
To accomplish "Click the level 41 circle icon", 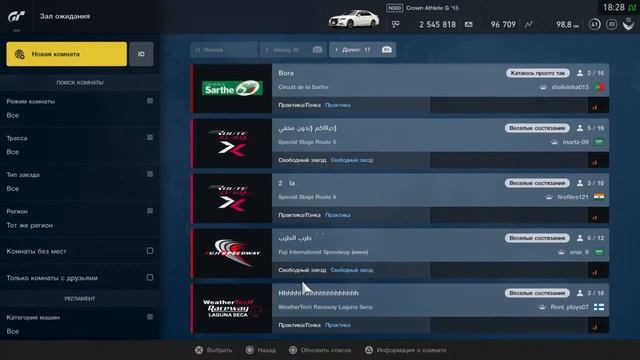I will 594,24.
